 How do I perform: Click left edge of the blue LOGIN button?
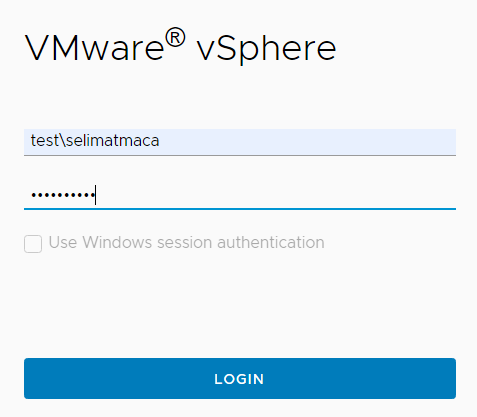(x=30, y=378)
